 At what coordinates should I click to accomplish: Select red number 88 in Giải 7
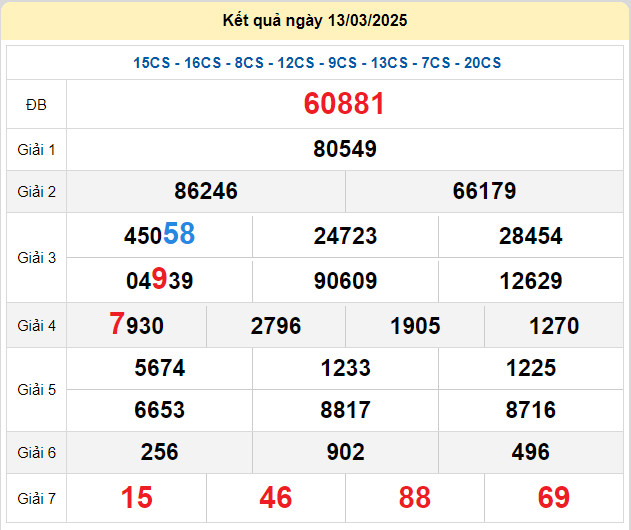pyautogui.click(x=415, y=497)
